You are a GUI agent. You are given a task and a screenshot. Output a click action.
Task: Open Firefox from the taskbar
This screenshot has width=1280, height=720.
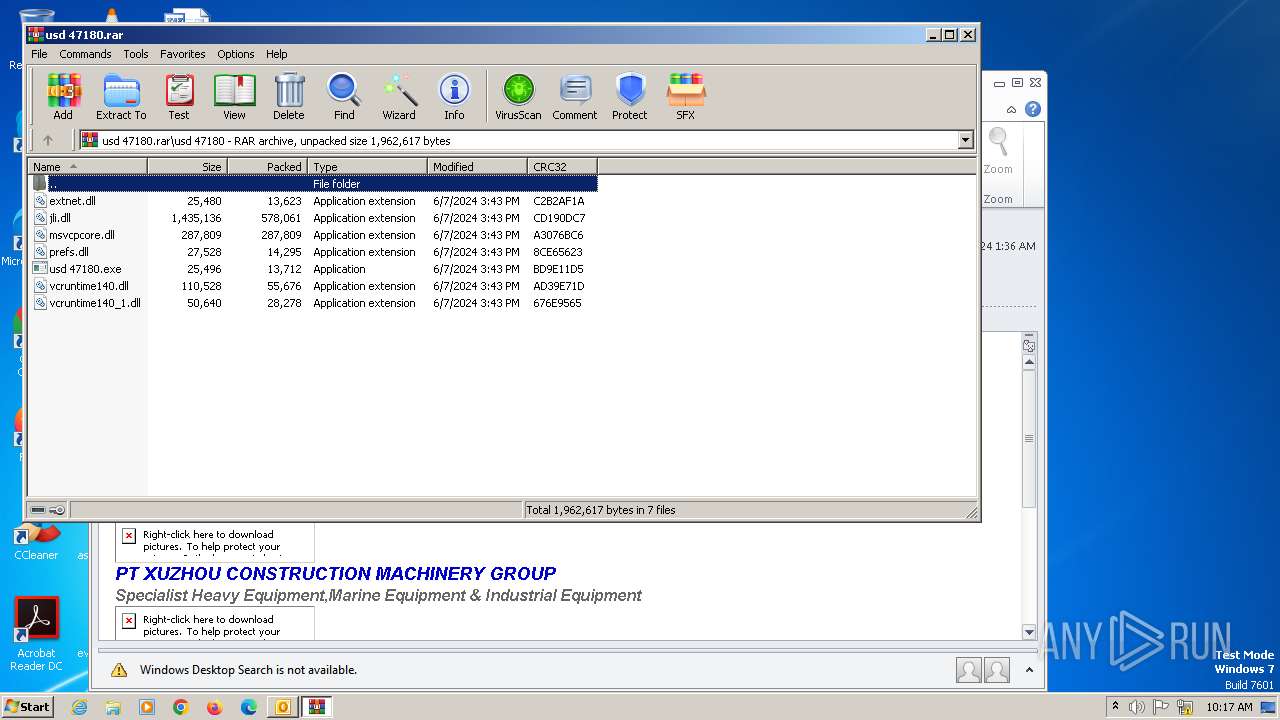point(215,707)
